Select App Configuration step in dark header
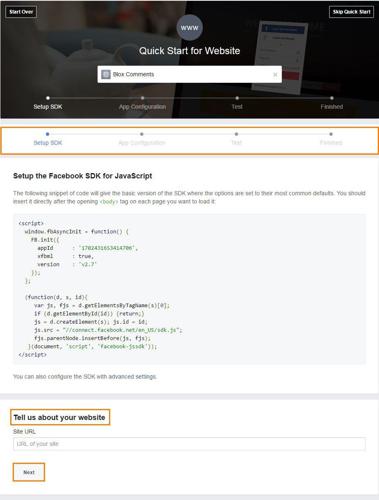 click(x=142, y=107)
